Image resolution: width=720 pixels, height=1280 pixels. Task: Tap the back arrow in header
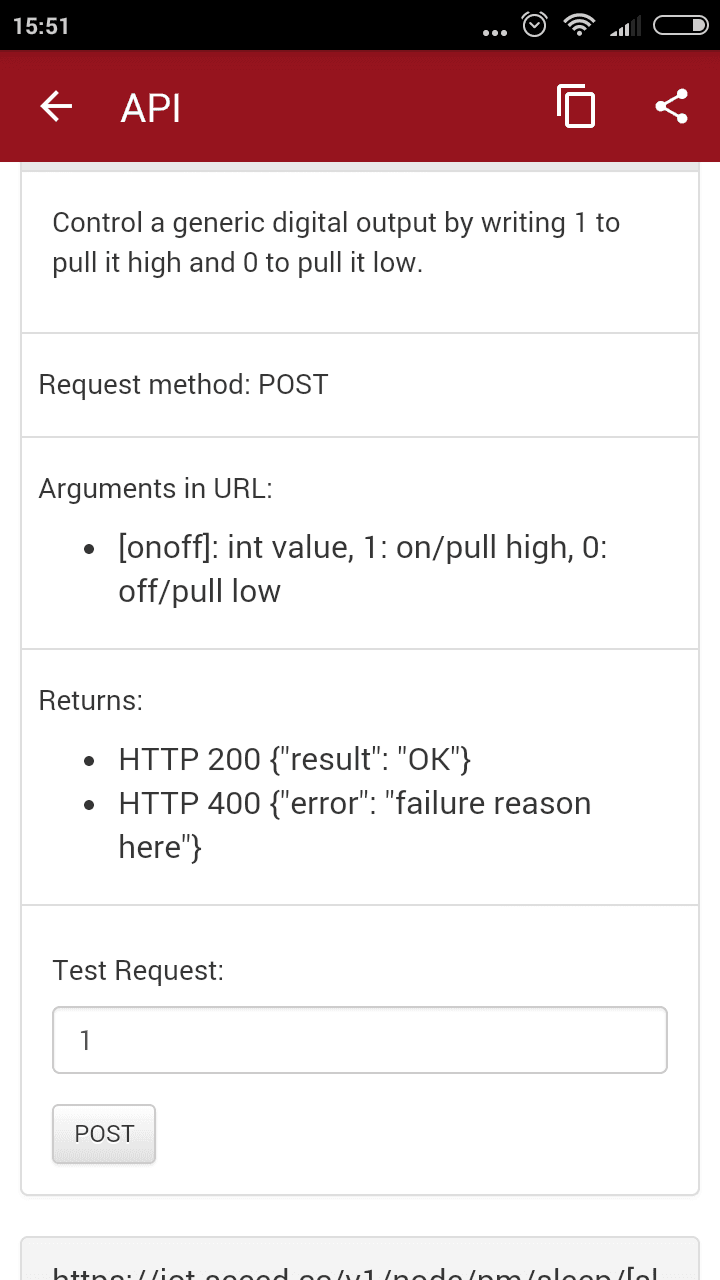(56, 106)
